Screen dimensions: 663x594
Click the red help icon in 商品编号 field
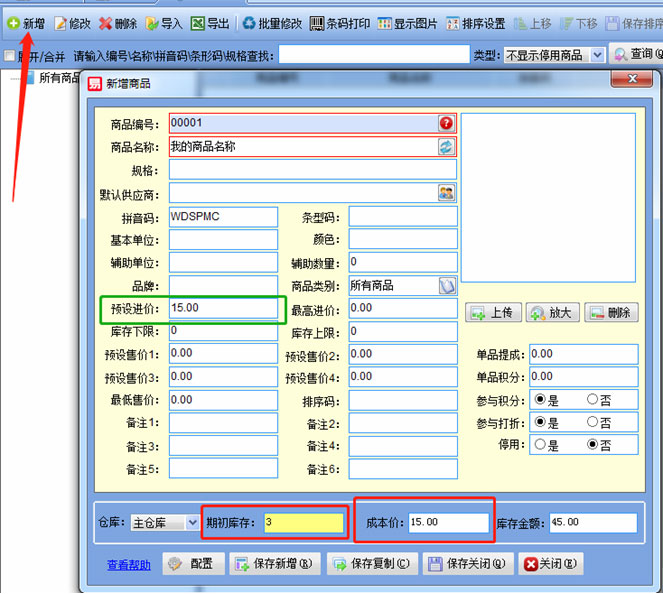tap(446, 123)
